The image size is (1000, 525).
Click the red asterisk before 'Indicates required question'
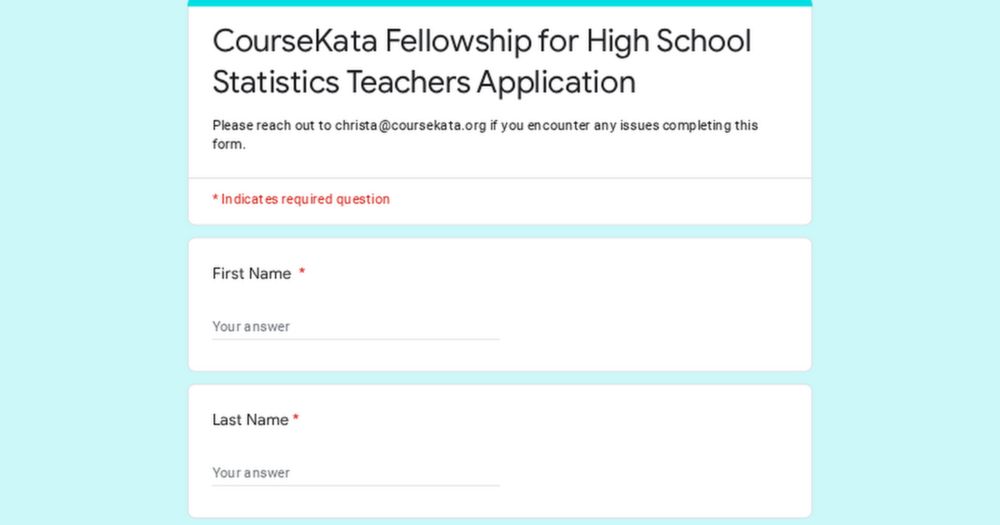pos(216,198)
